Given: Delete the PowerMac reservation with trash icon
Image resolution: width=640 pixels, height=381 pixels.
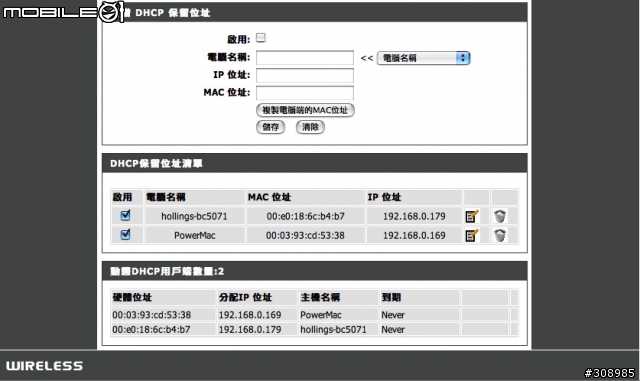Looking at the screenshot, I should click(x=500, y=235).
